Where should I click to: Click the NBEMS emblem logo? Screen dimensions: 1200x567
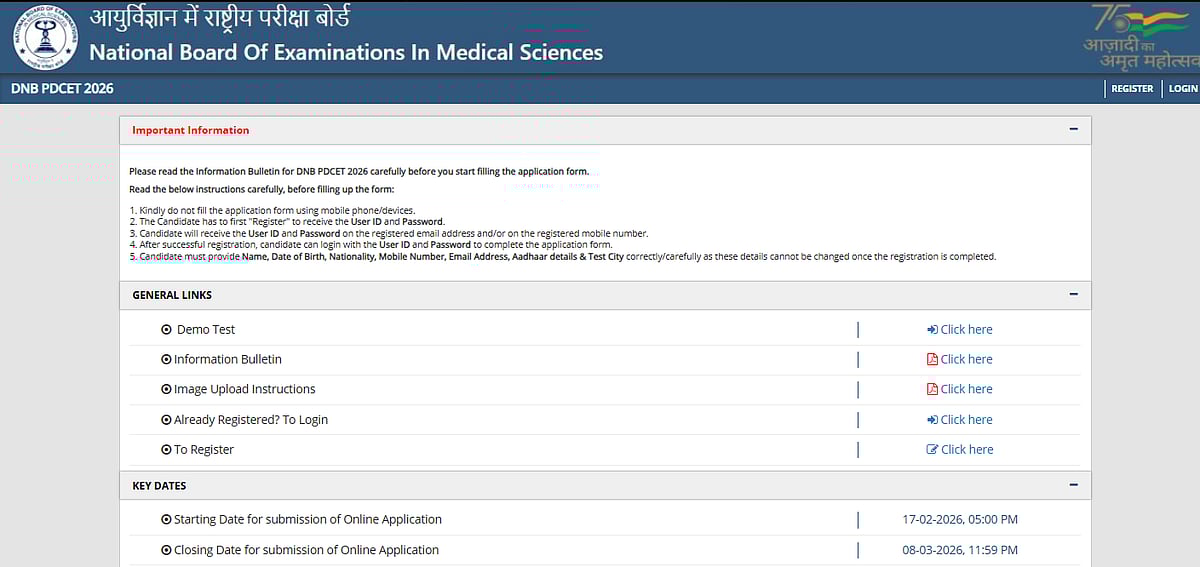45,38
